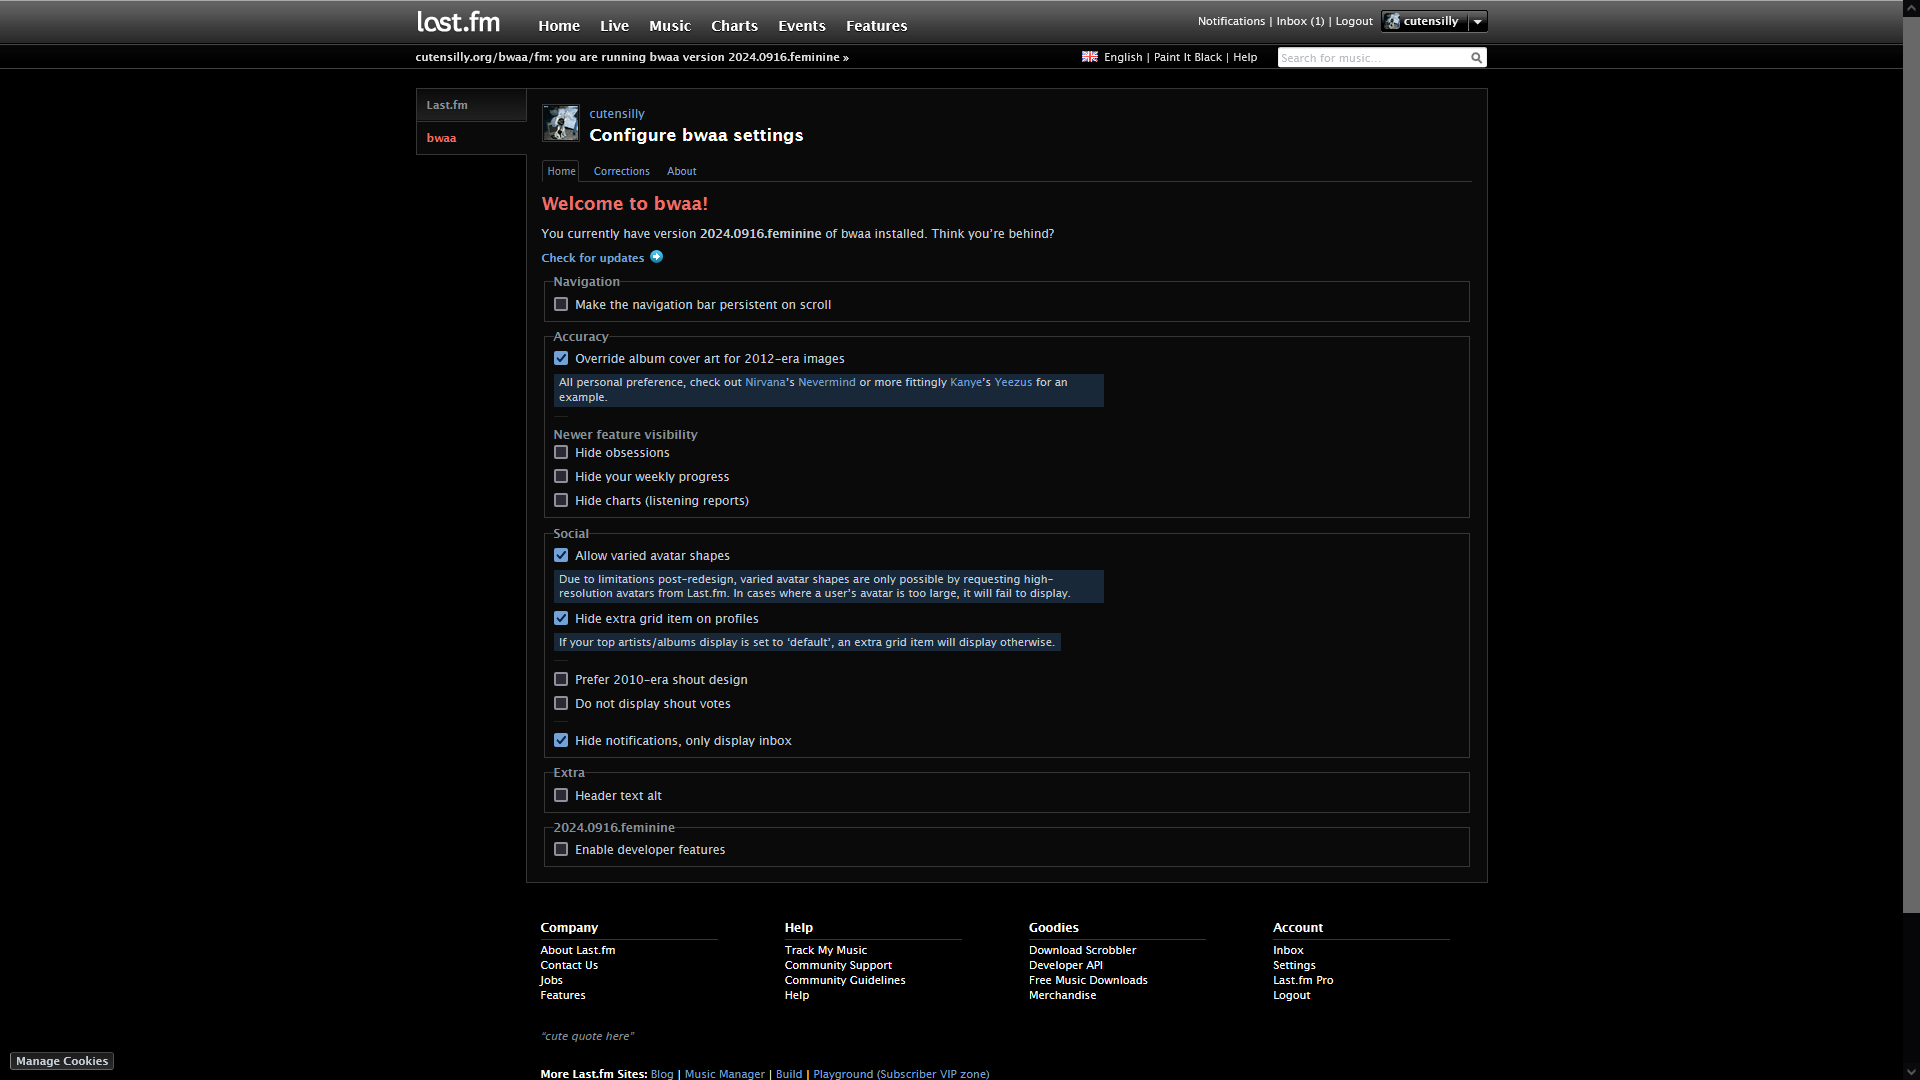Click the small avatar in user menu

tap(1393, 21)
